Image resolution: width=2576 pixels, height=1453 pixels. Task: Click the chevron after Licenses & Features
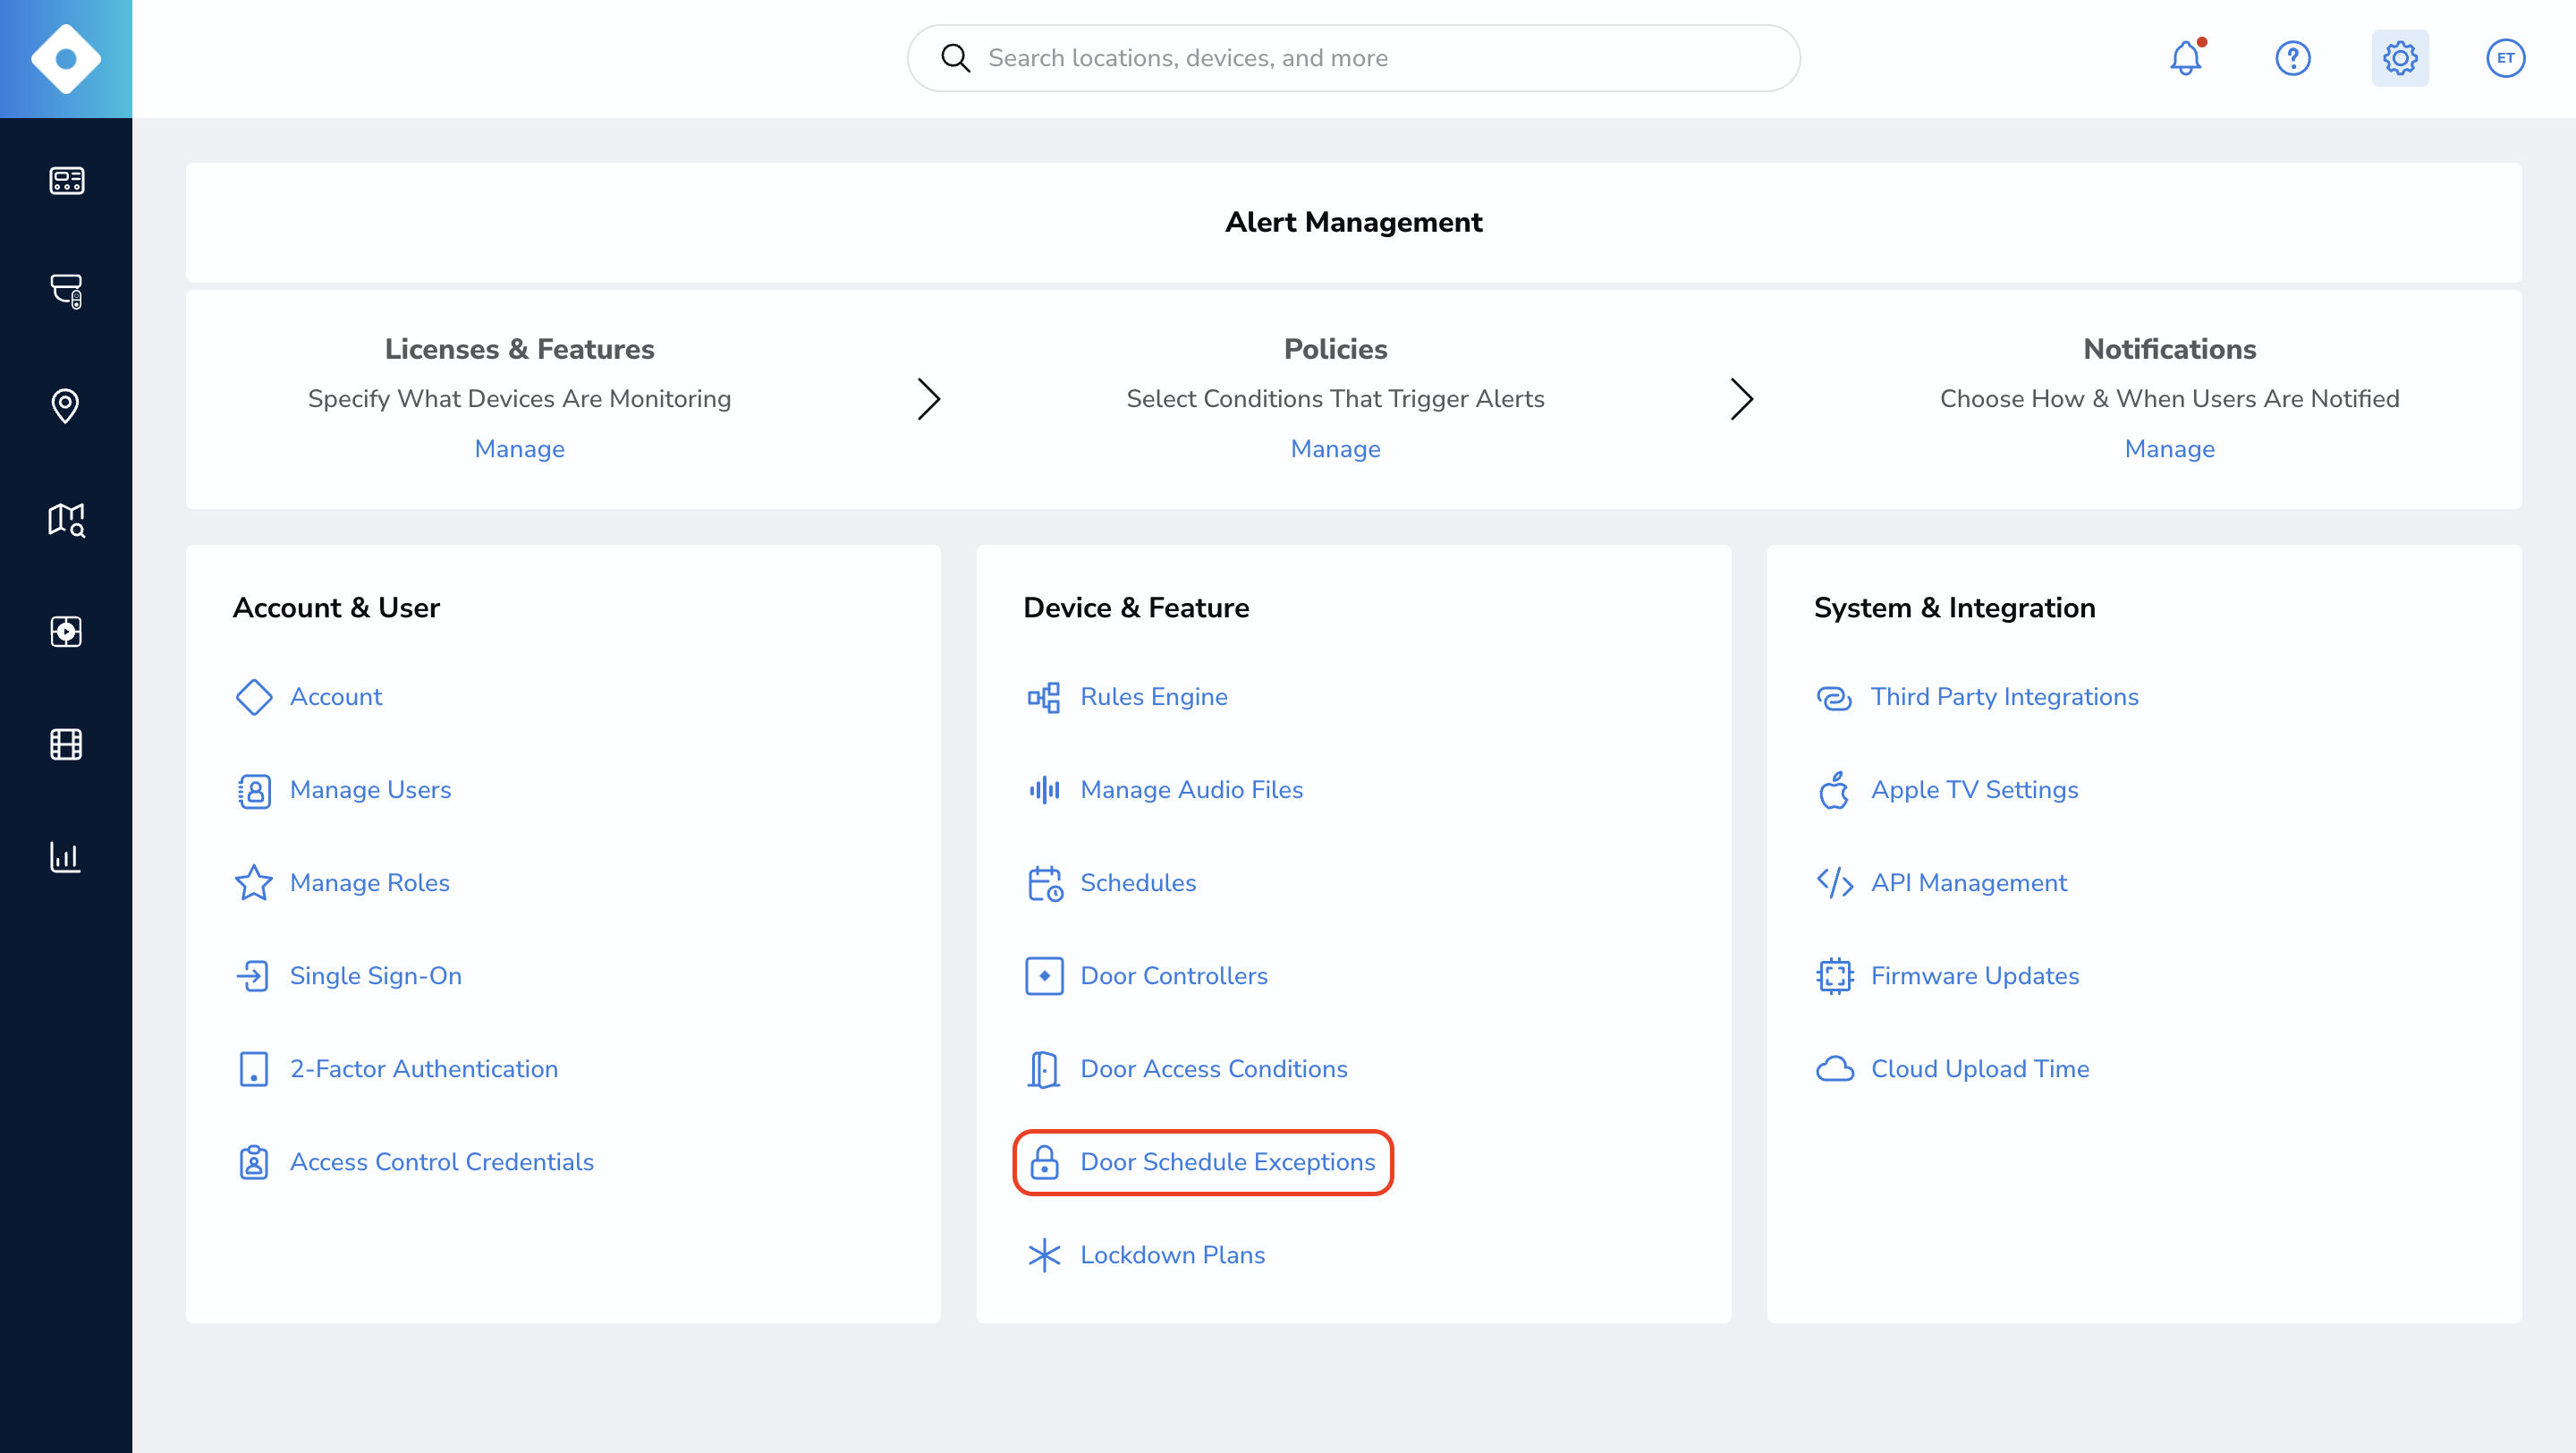(929, 399)
